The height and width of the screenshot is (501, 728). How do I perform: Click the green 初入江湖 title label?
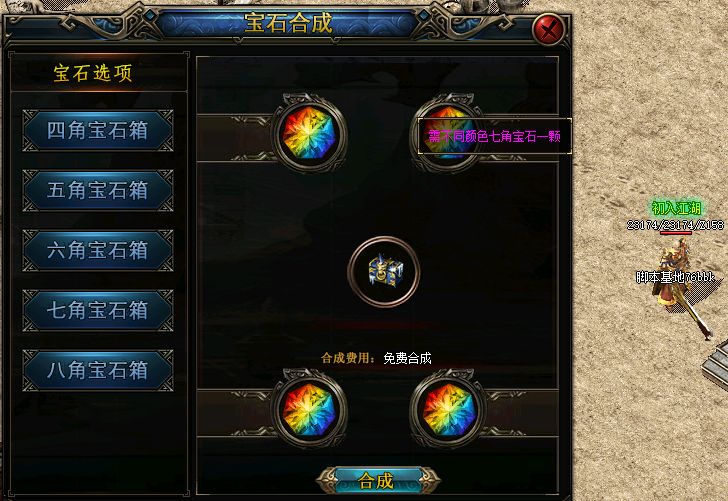(x=676, y=208)
